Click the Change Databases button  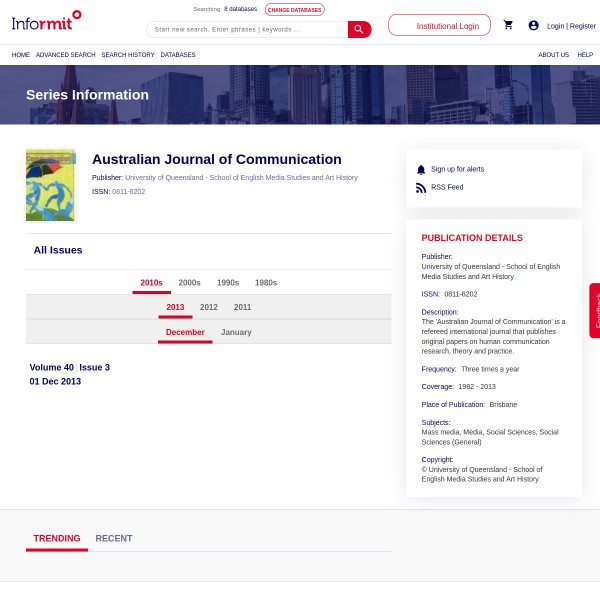294,9
